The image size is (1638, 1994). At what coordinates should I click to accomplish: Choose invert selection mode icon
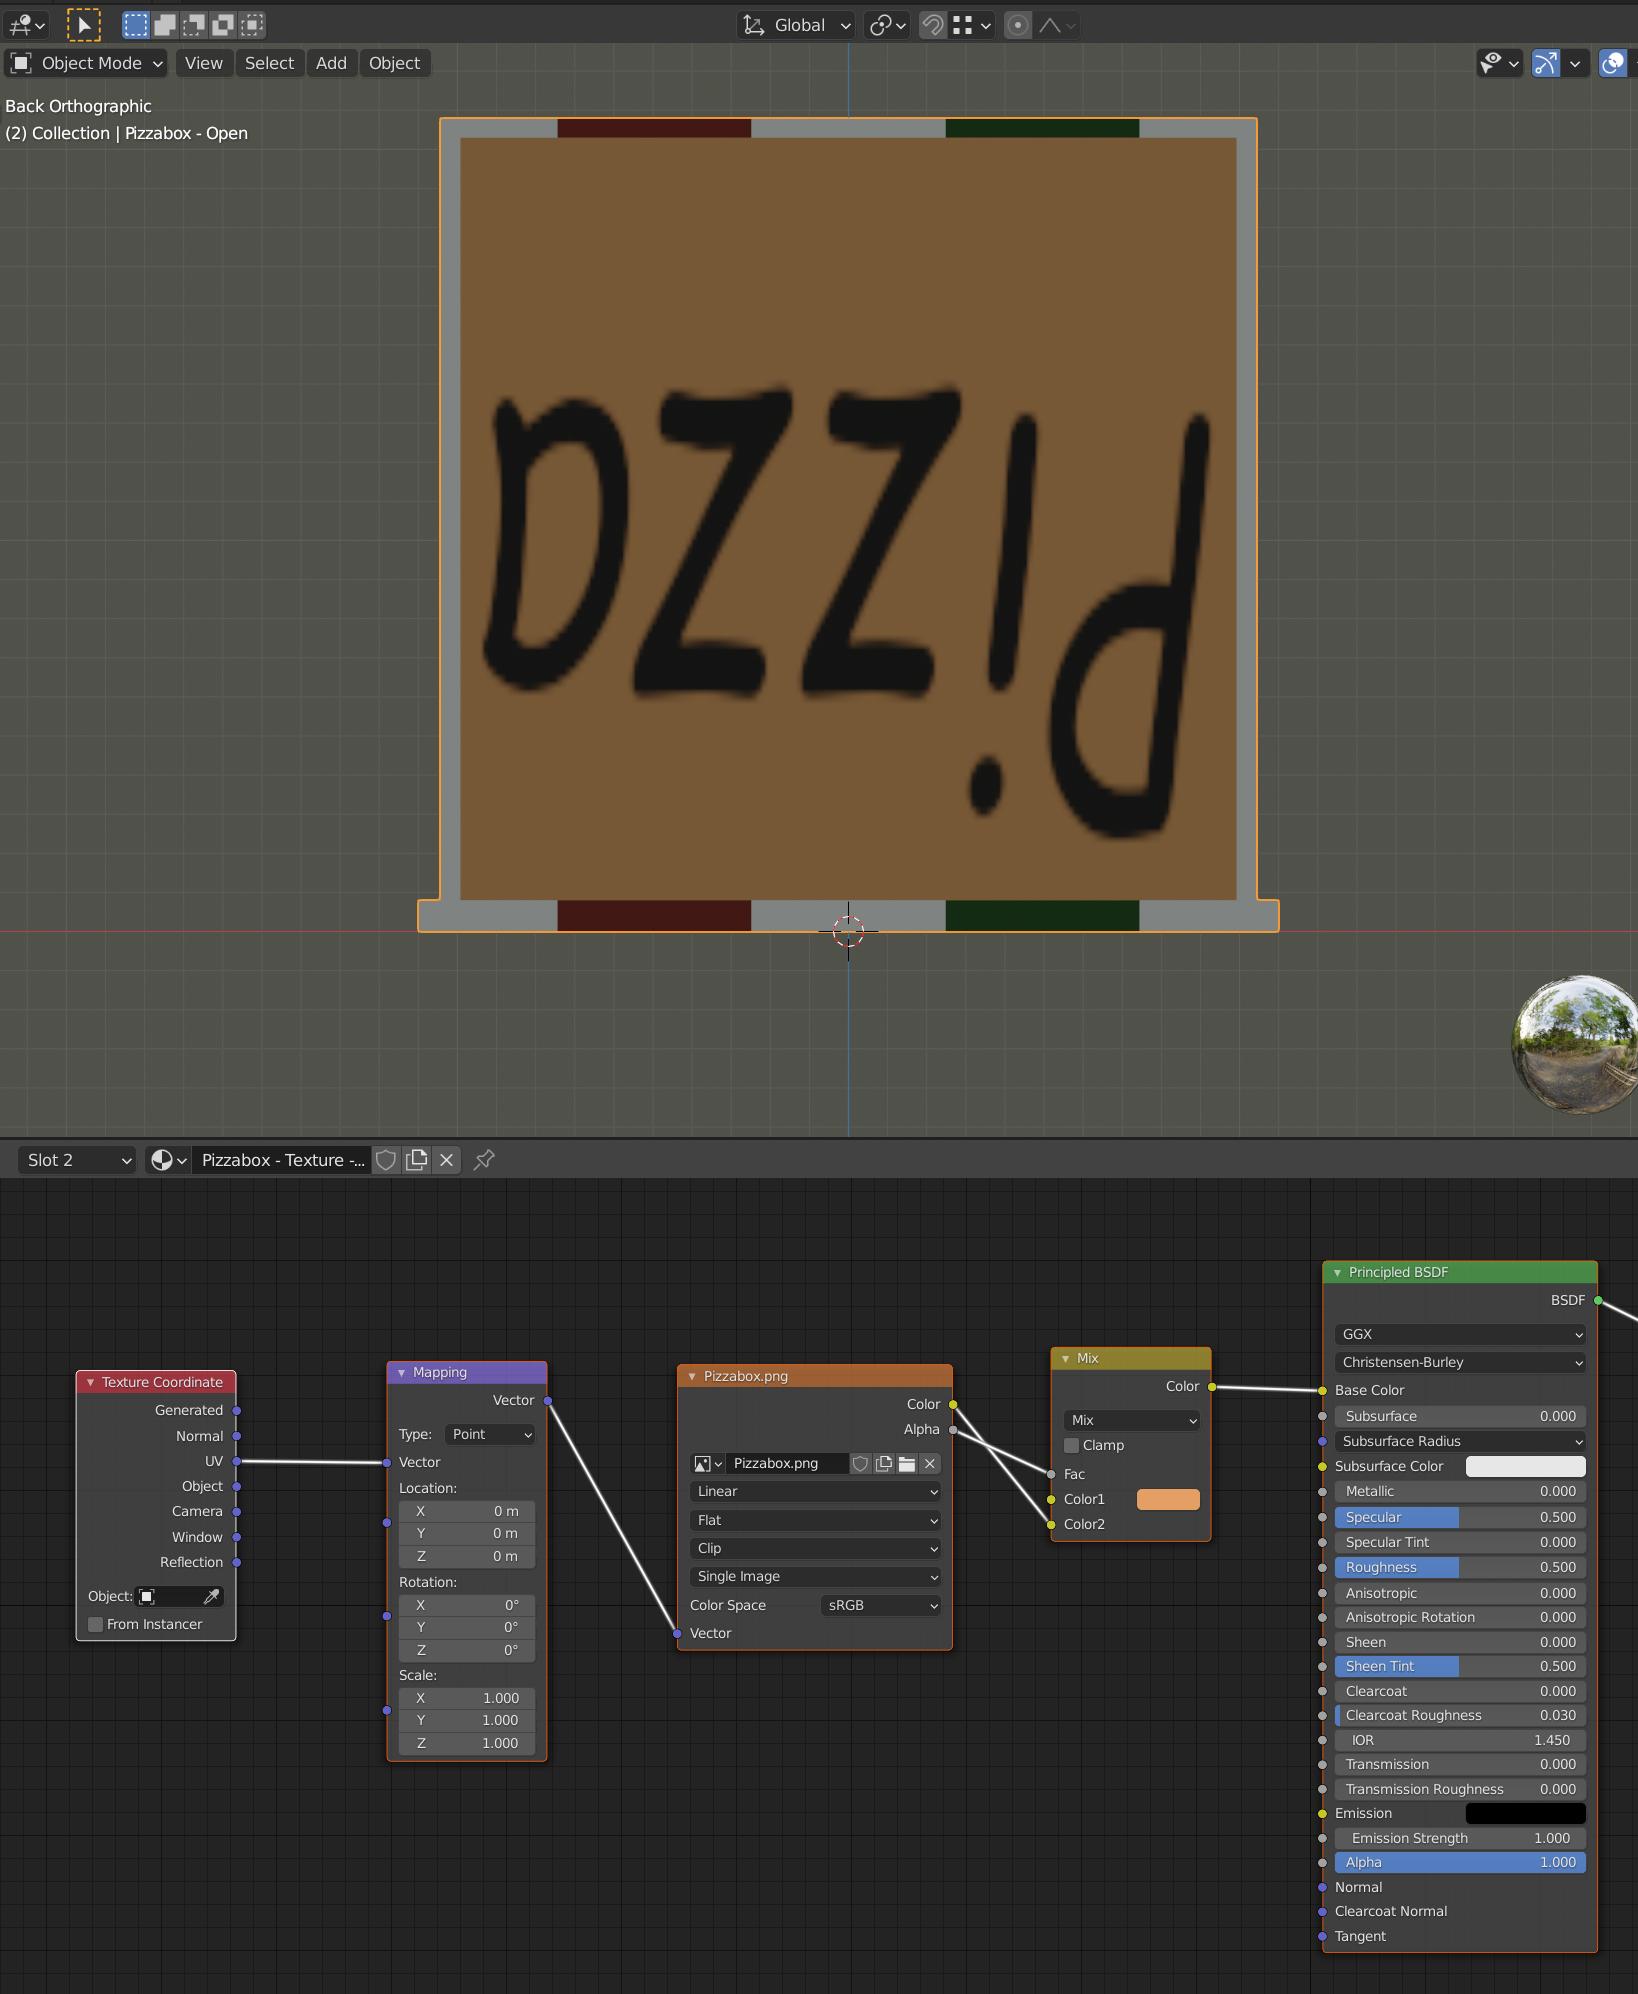(x=223, y=25)
